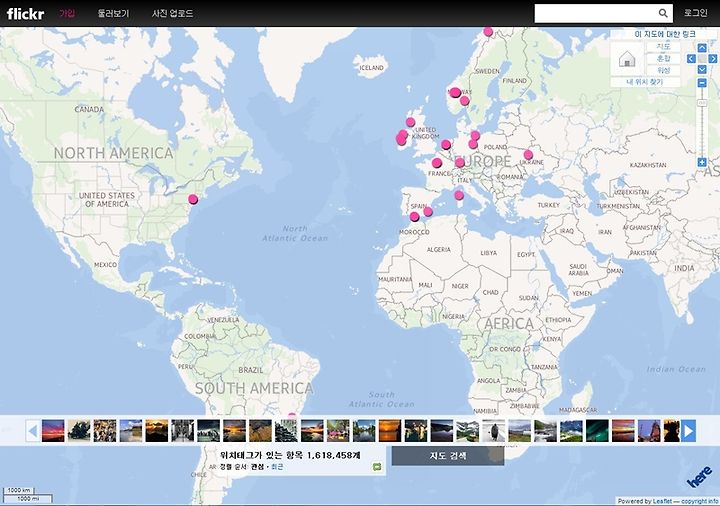The width and height of the screenshot is (720, 506).
Task: Click the house home icon in map controls
Action: 627,59
